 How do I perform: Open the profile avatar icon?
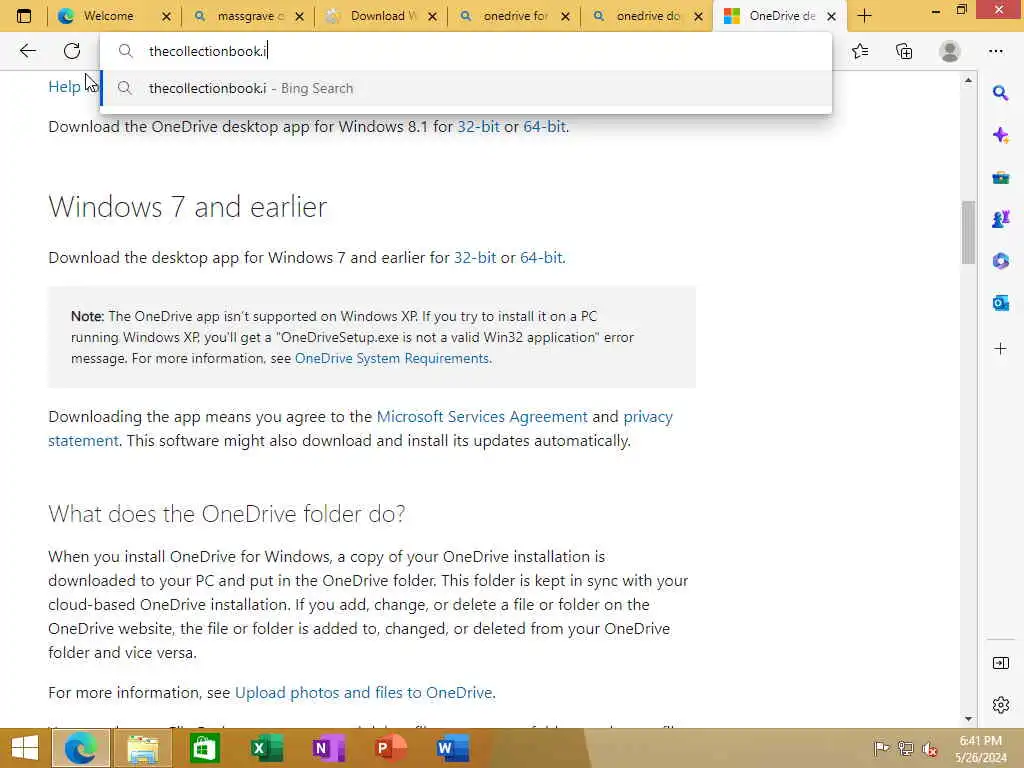(x=950, y=51)
